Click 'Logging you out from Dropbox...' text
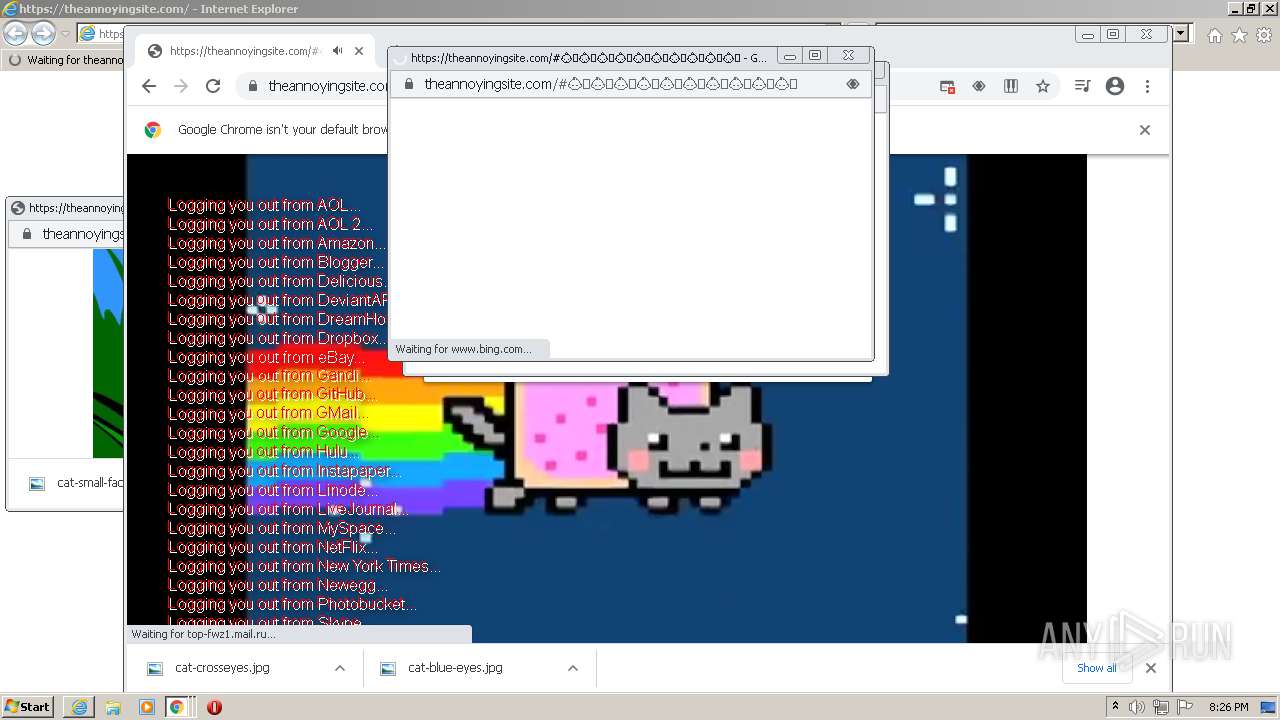The width and height of the screenshot is (1280, 720). (277, 338)
